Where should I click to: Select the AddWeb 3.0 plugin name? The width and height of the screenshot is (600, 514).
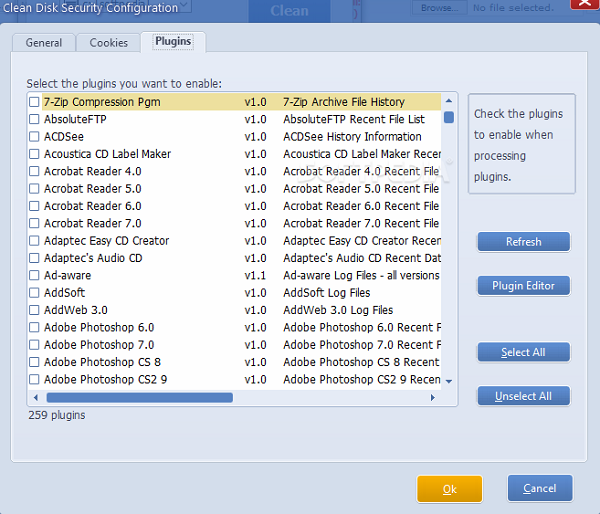point(75,310)
